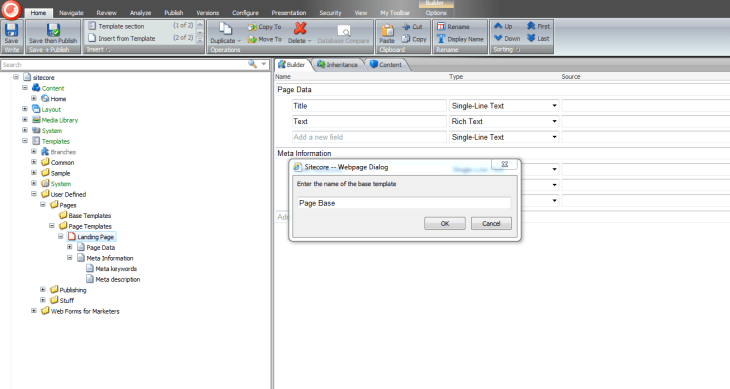
Task: Click the Copy clipboard button
Action: pyautogui.click(x=414, y=39)
